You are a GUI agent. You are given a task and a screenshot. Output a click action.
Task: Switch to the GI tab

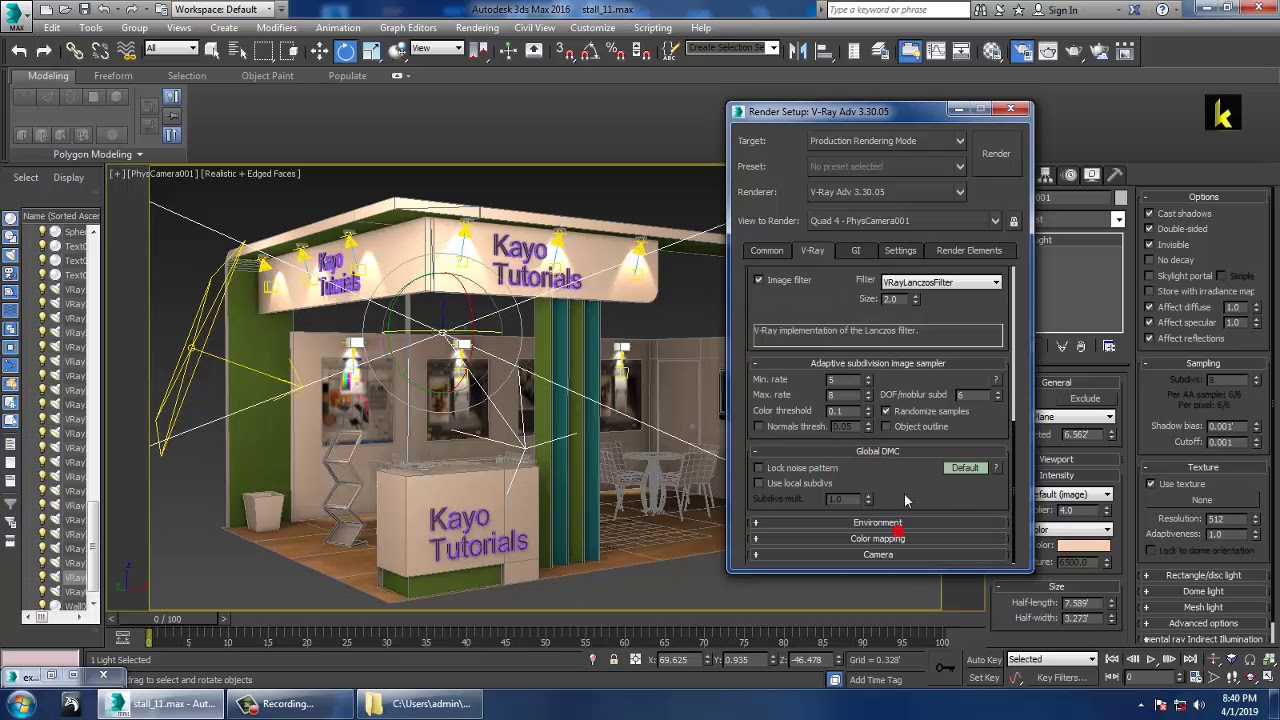coord(855,251)
